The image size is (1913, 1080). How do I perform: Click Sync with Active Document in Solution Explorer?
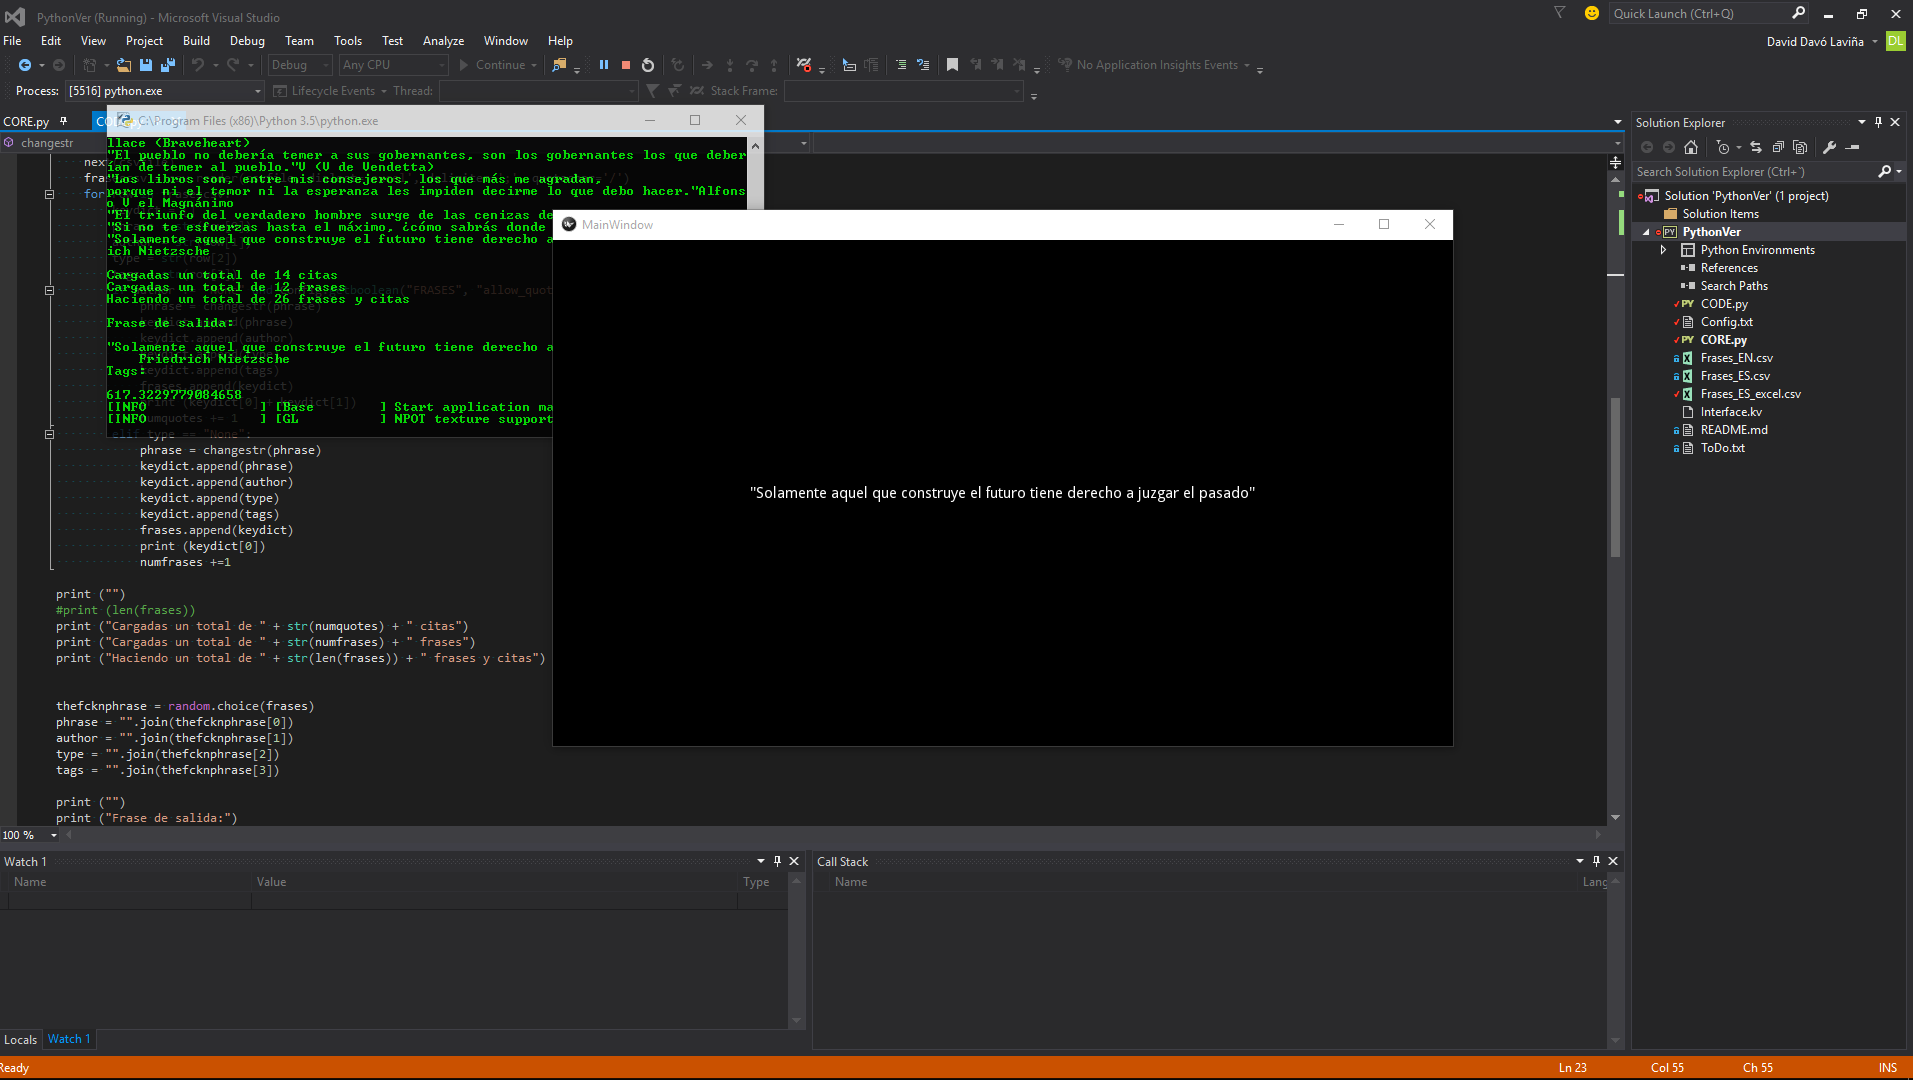tap(1755, 147)
